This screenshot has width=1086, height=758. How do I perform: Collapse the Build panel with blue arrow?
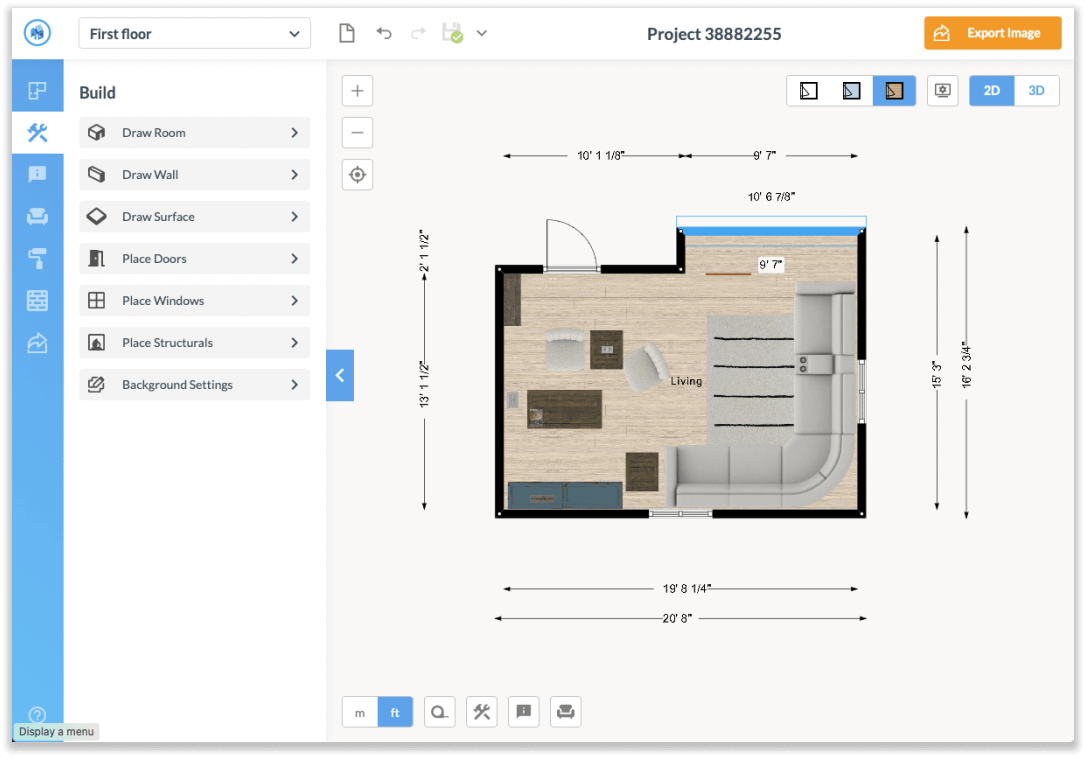(x=339, y=375)
